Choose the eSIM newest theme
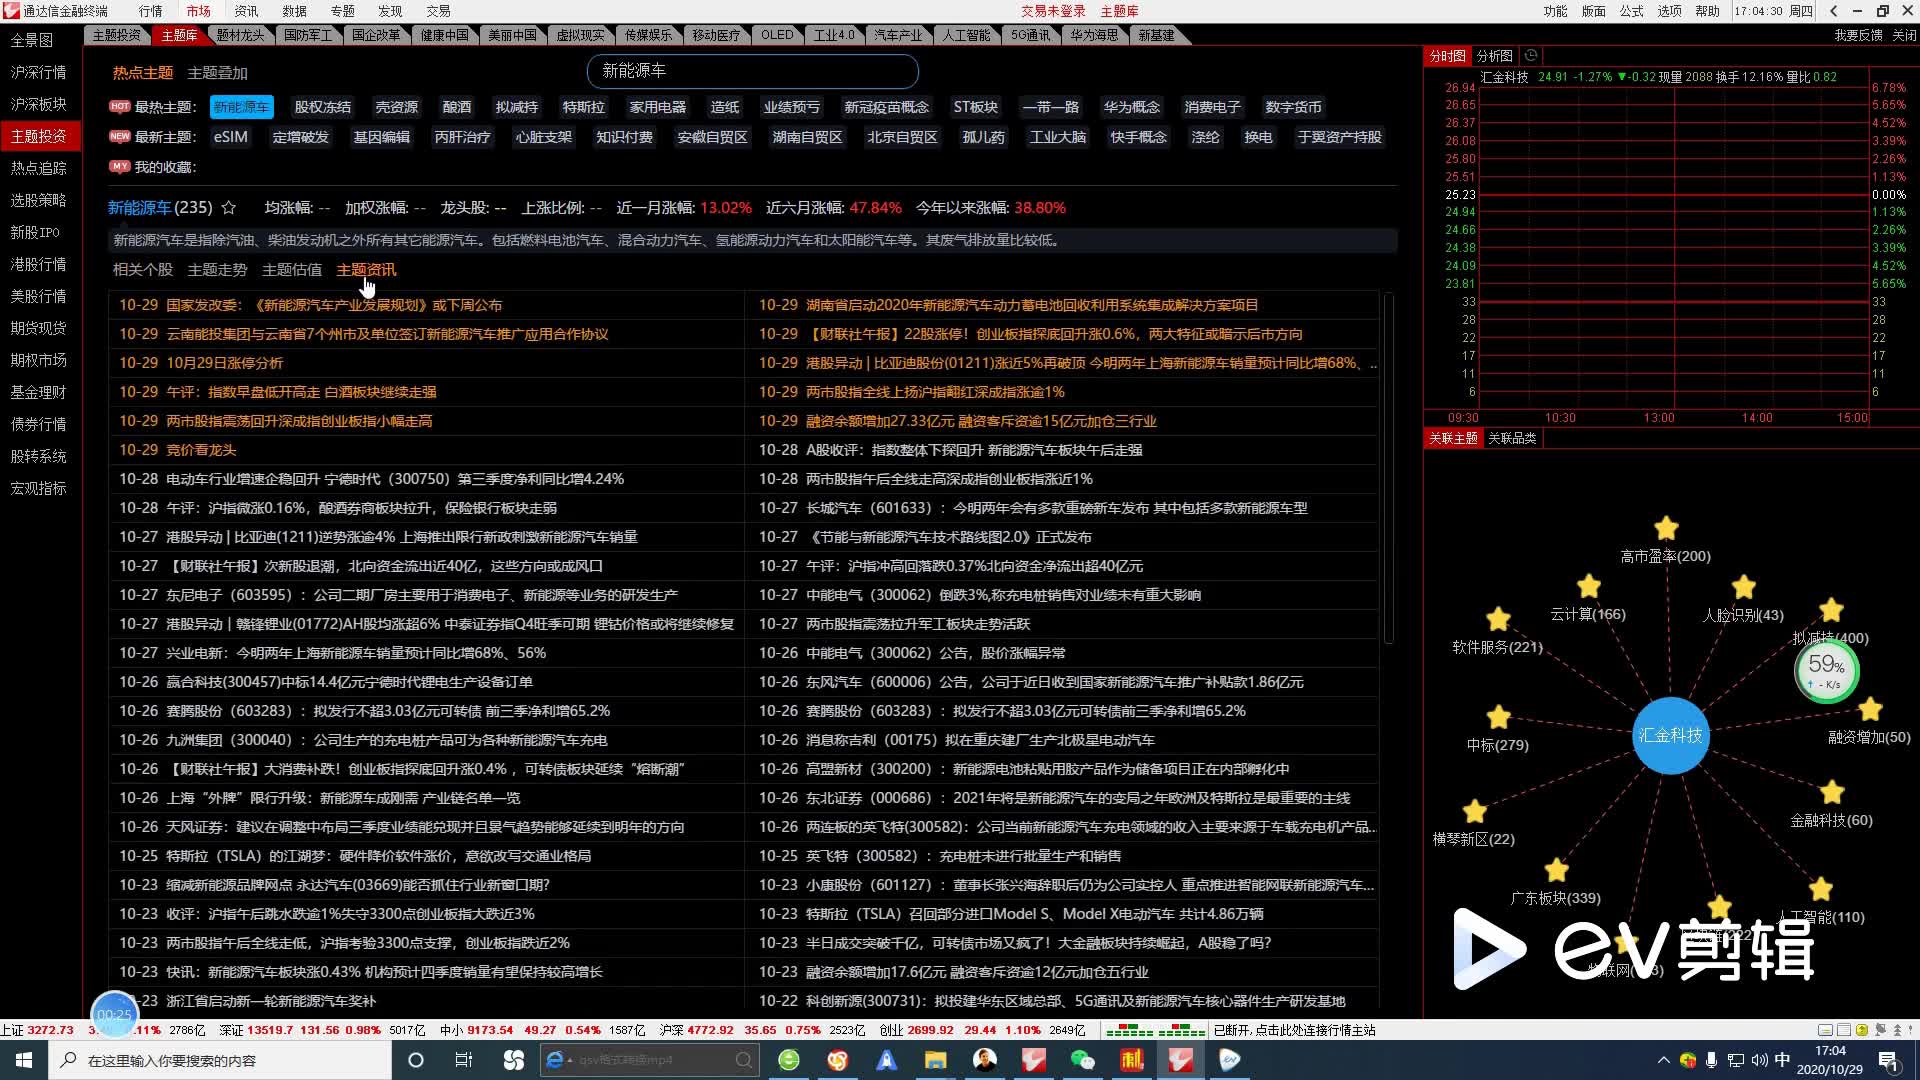This screenshot has height=1080, width=1920. (x=231, y=137)
